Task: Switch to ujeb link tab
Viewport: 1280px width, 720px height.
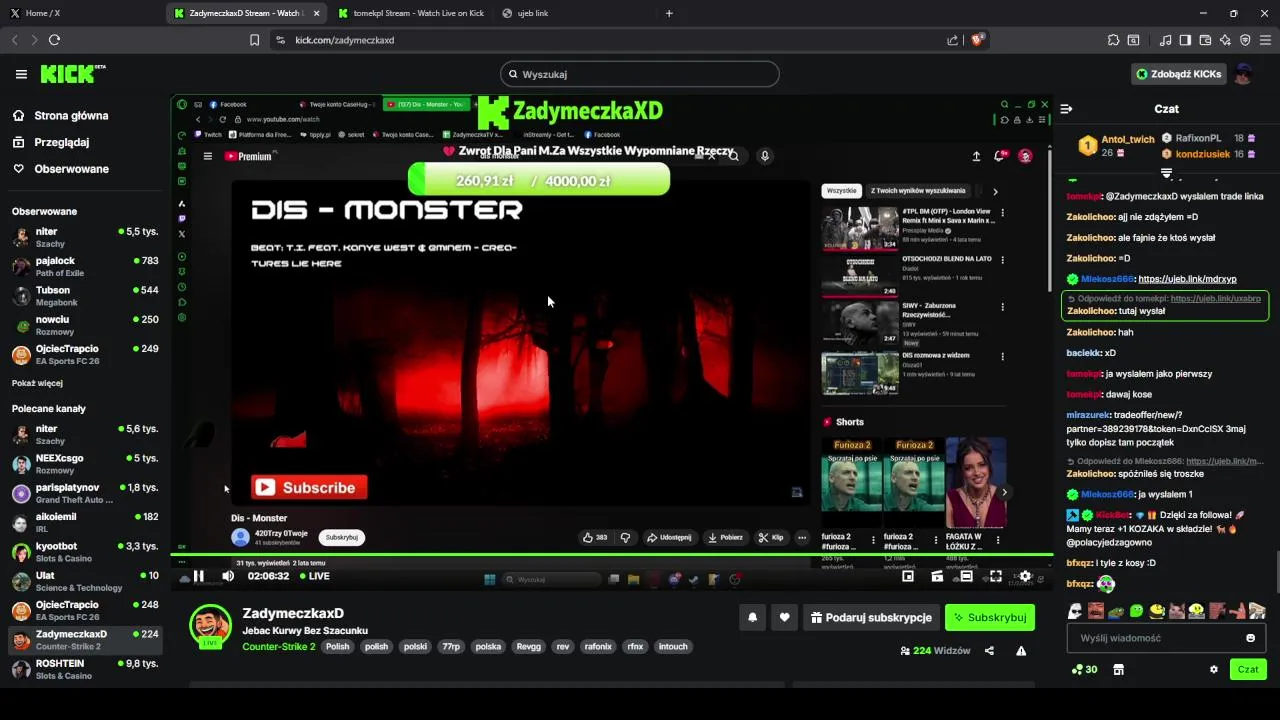Action: tap(533, 13)
